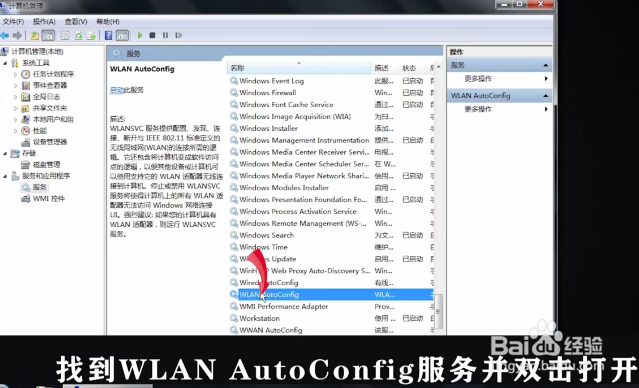The image size is (639, 388).
Task: Select the Windows Search service row
Action: pos(330,235)
